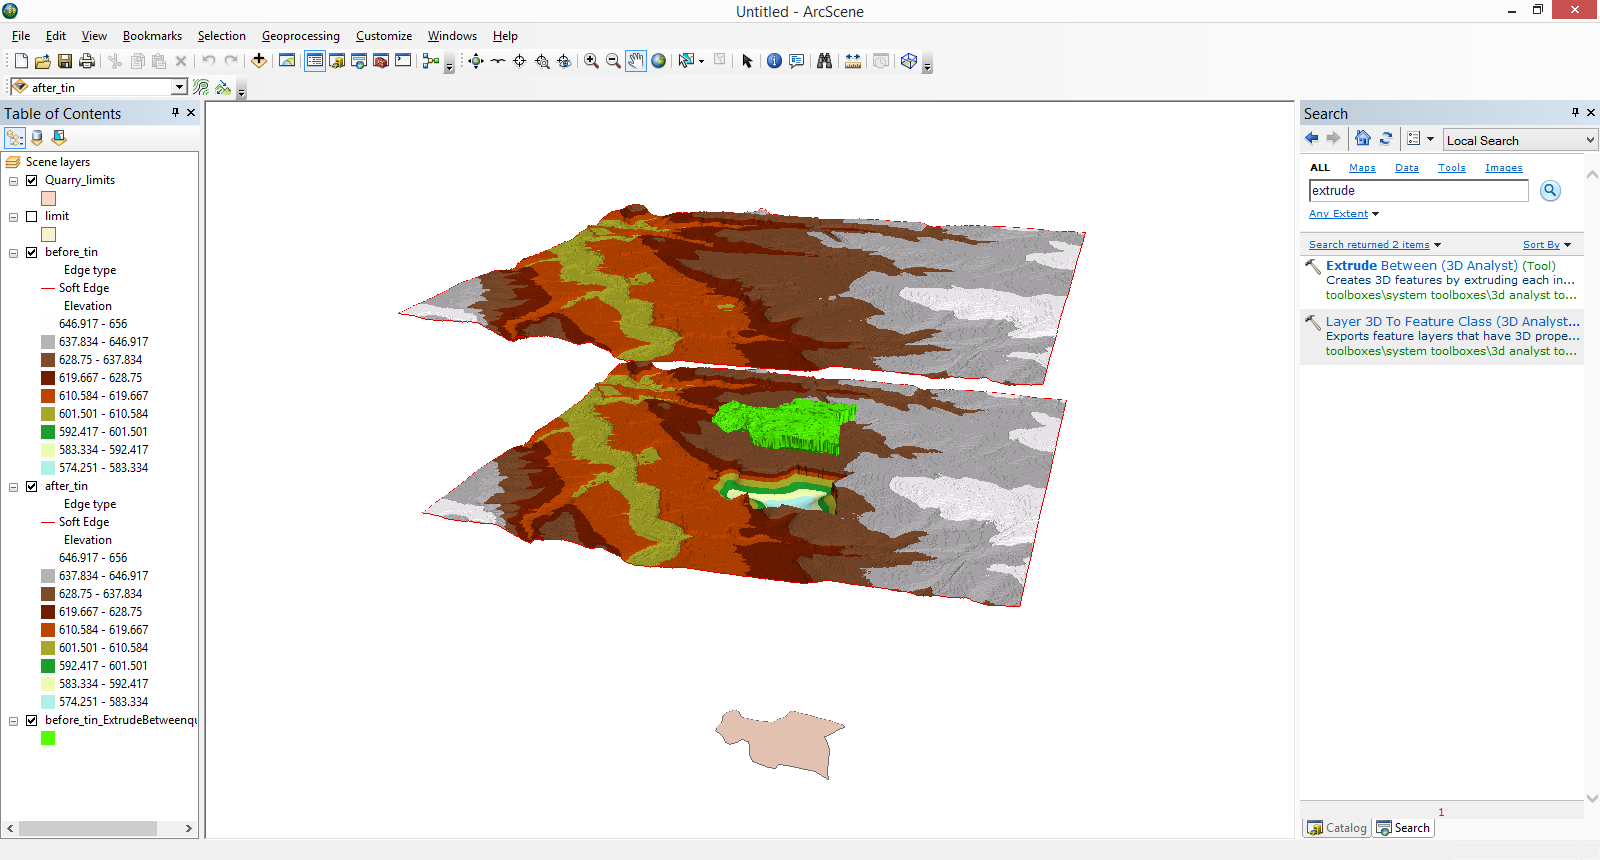Open Layer 3D To Feature Class result
Screen dimensions: 1600x860
coord(1453,322)
